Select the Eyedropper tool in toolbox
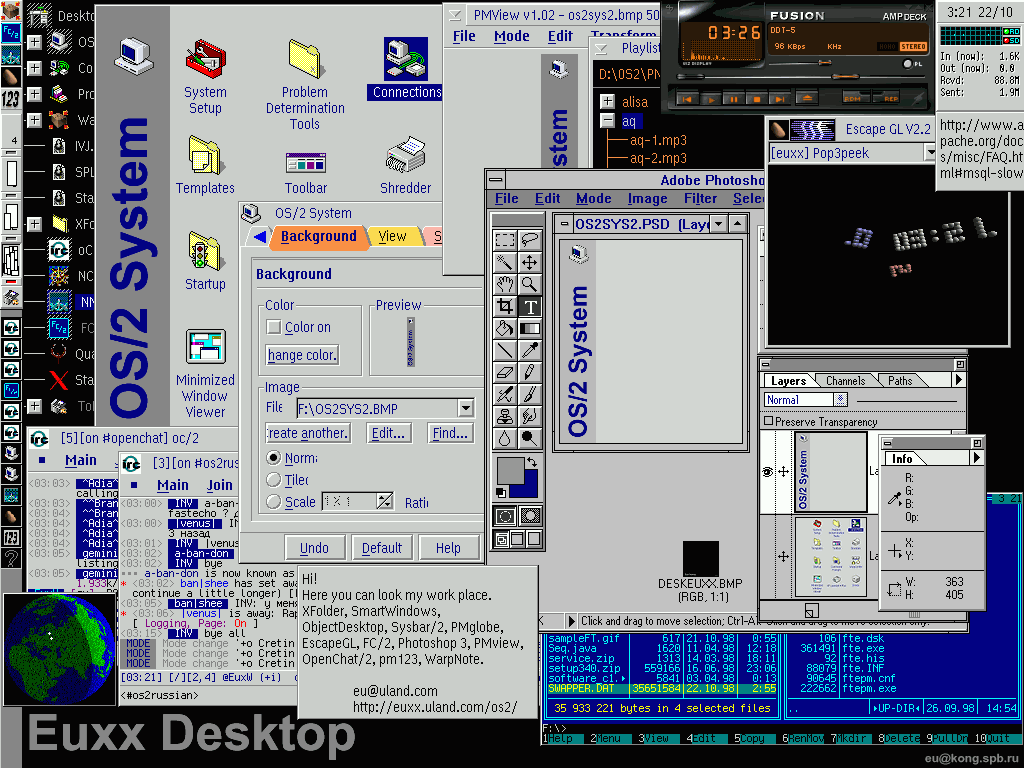This screenshot has height=768, width=1024. (530, 351)
